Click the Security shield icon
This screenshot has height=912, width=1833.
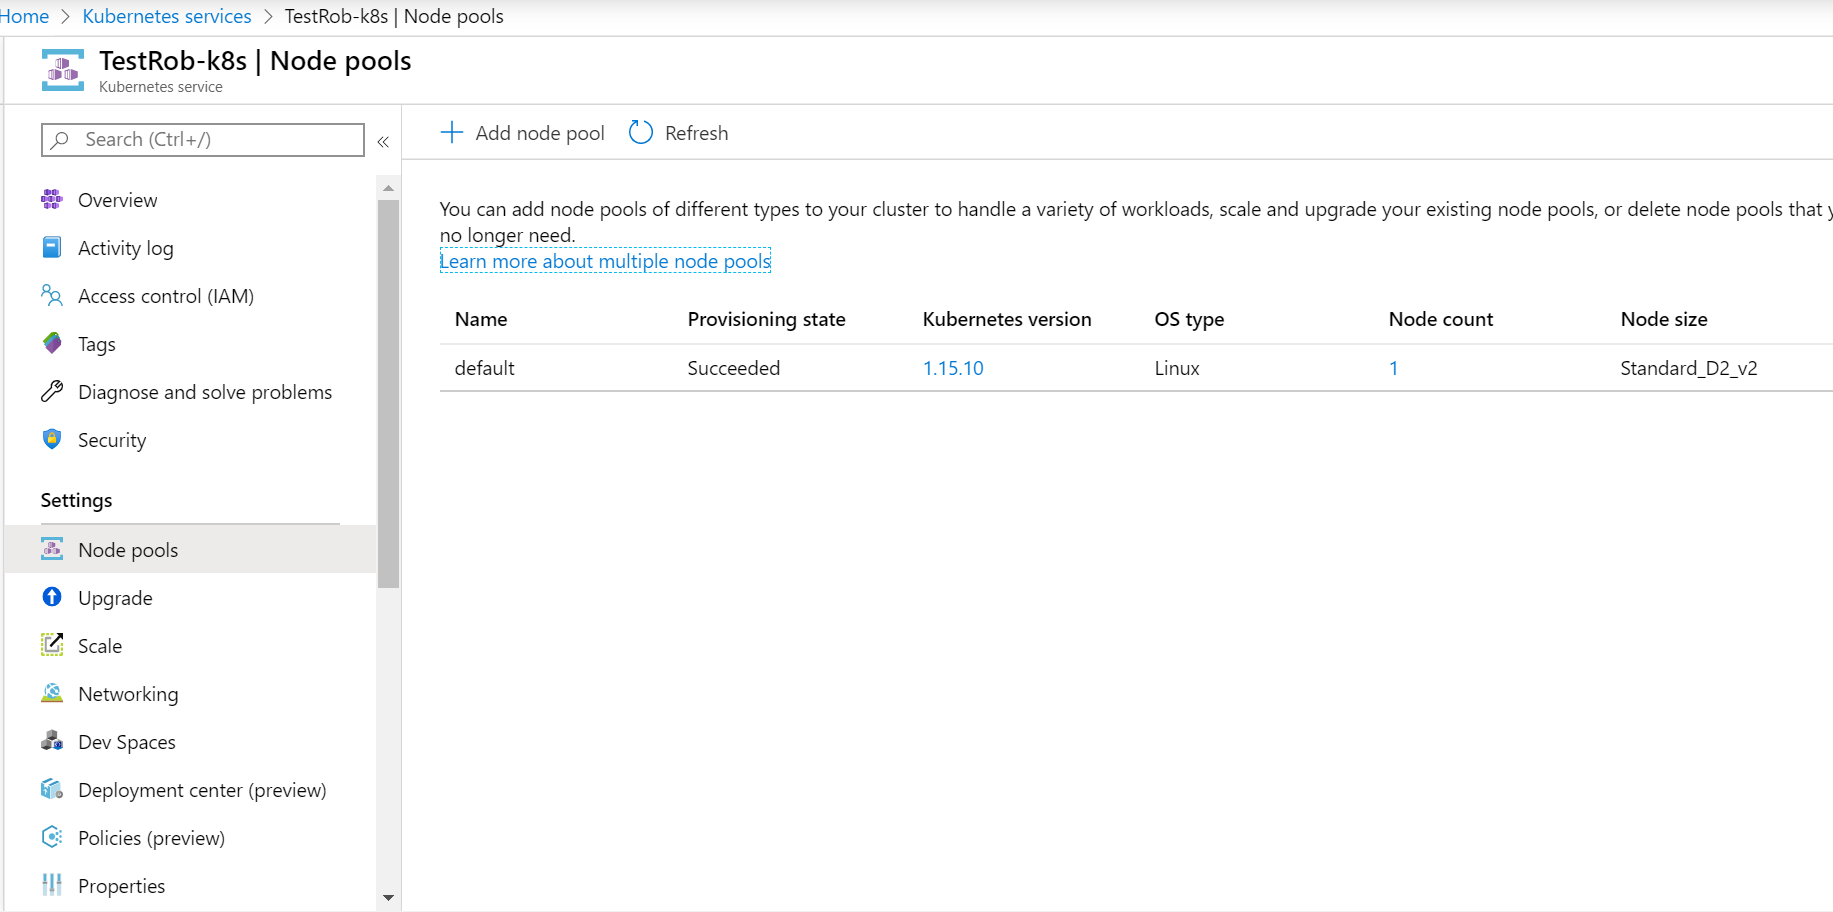point(52,439)
